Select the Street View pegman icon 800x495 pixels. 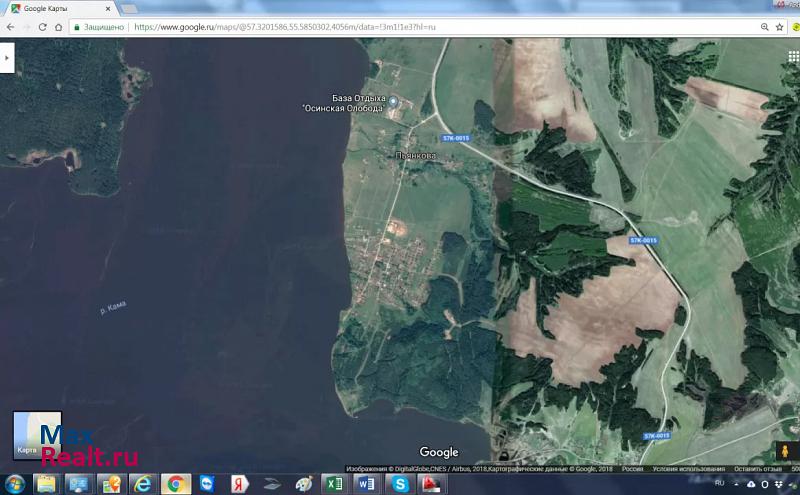tap(783, 450)
